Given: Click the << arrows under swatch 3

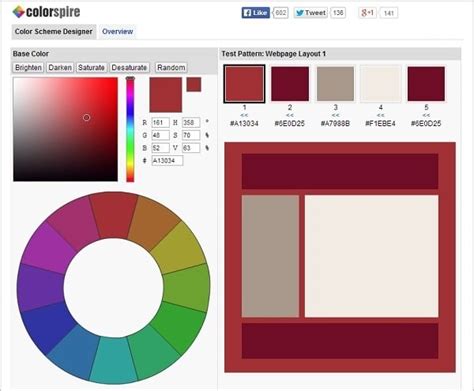Looking at the screenshot, I should tap(335, 115).
